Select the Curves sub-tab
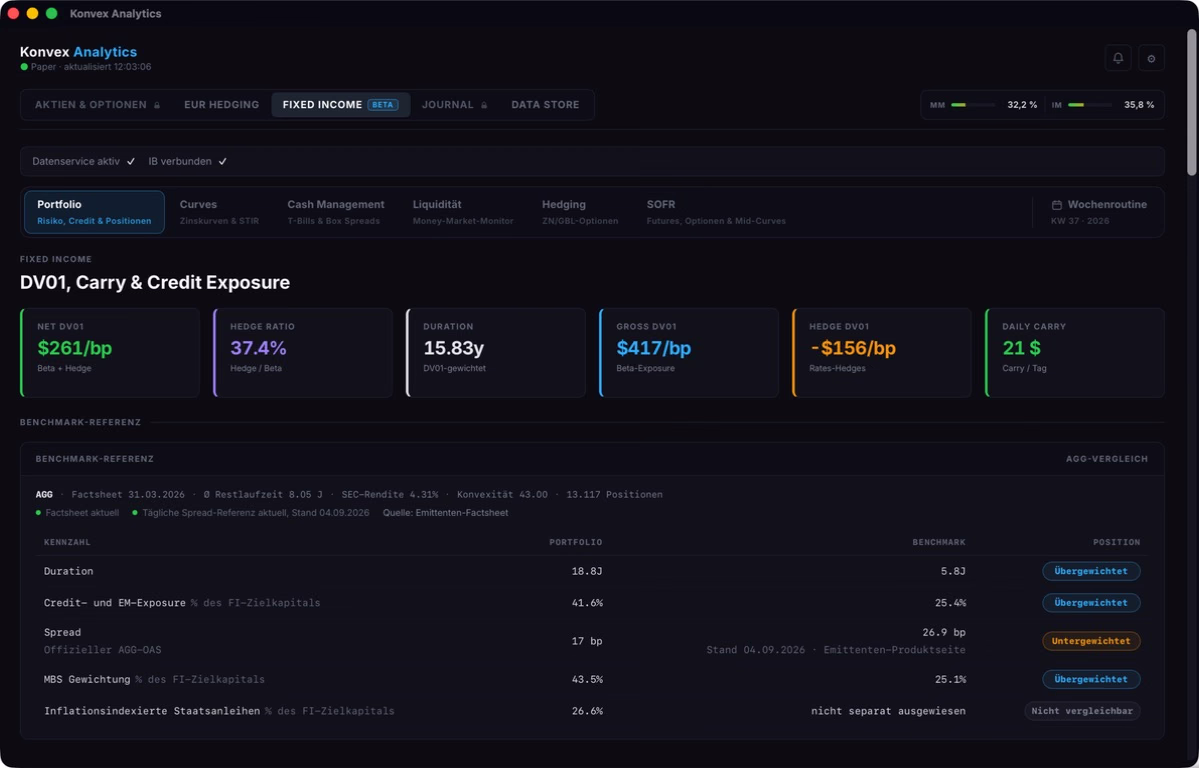Viewport: 1199px width, 768px height. pos(219,212)
